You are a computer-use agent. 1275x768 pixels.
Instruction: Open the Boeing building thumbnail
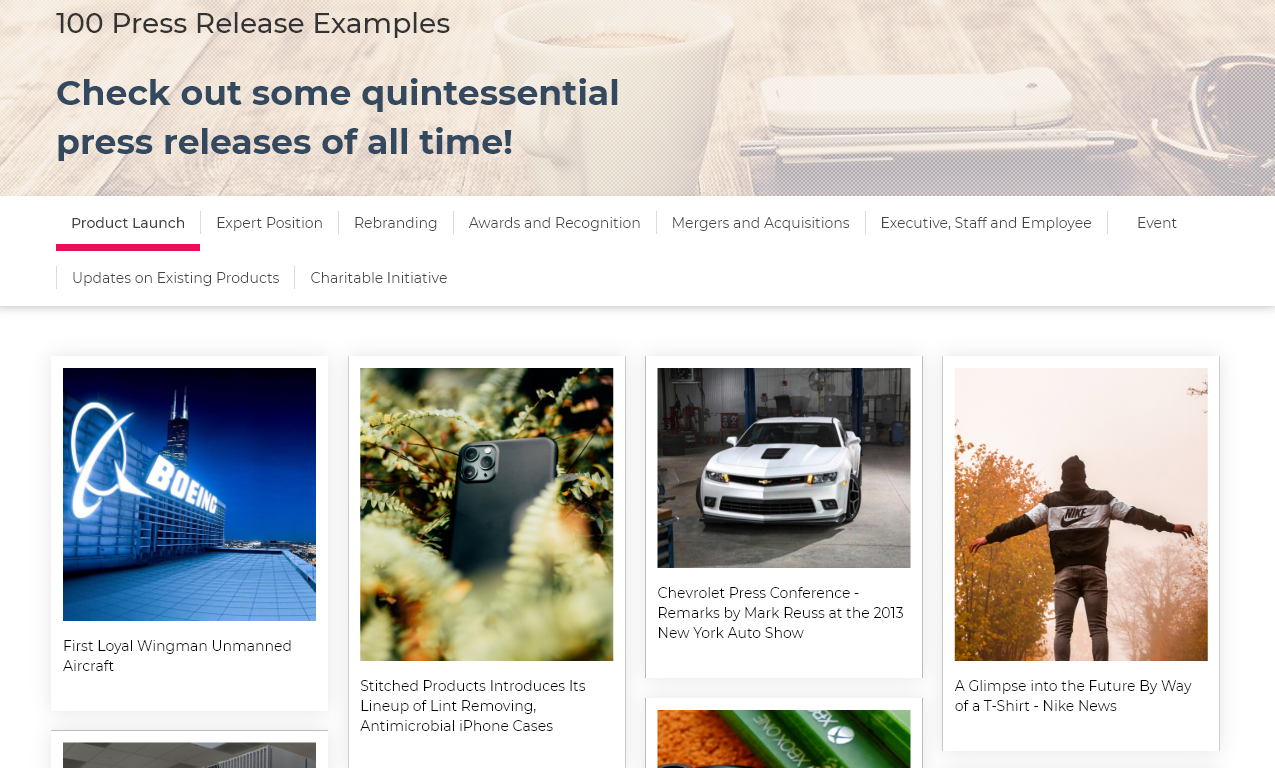tap(189, 494)
